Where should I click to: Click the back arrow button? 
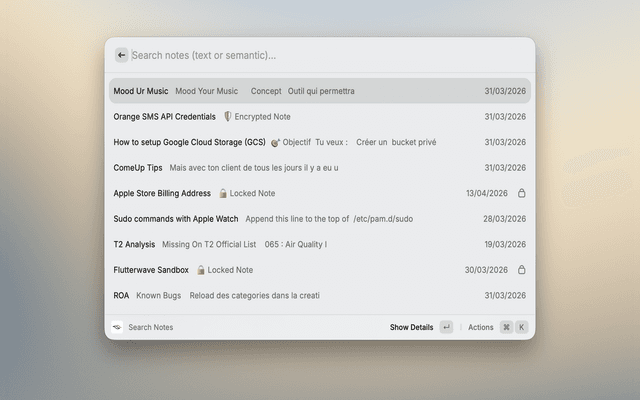121,56
